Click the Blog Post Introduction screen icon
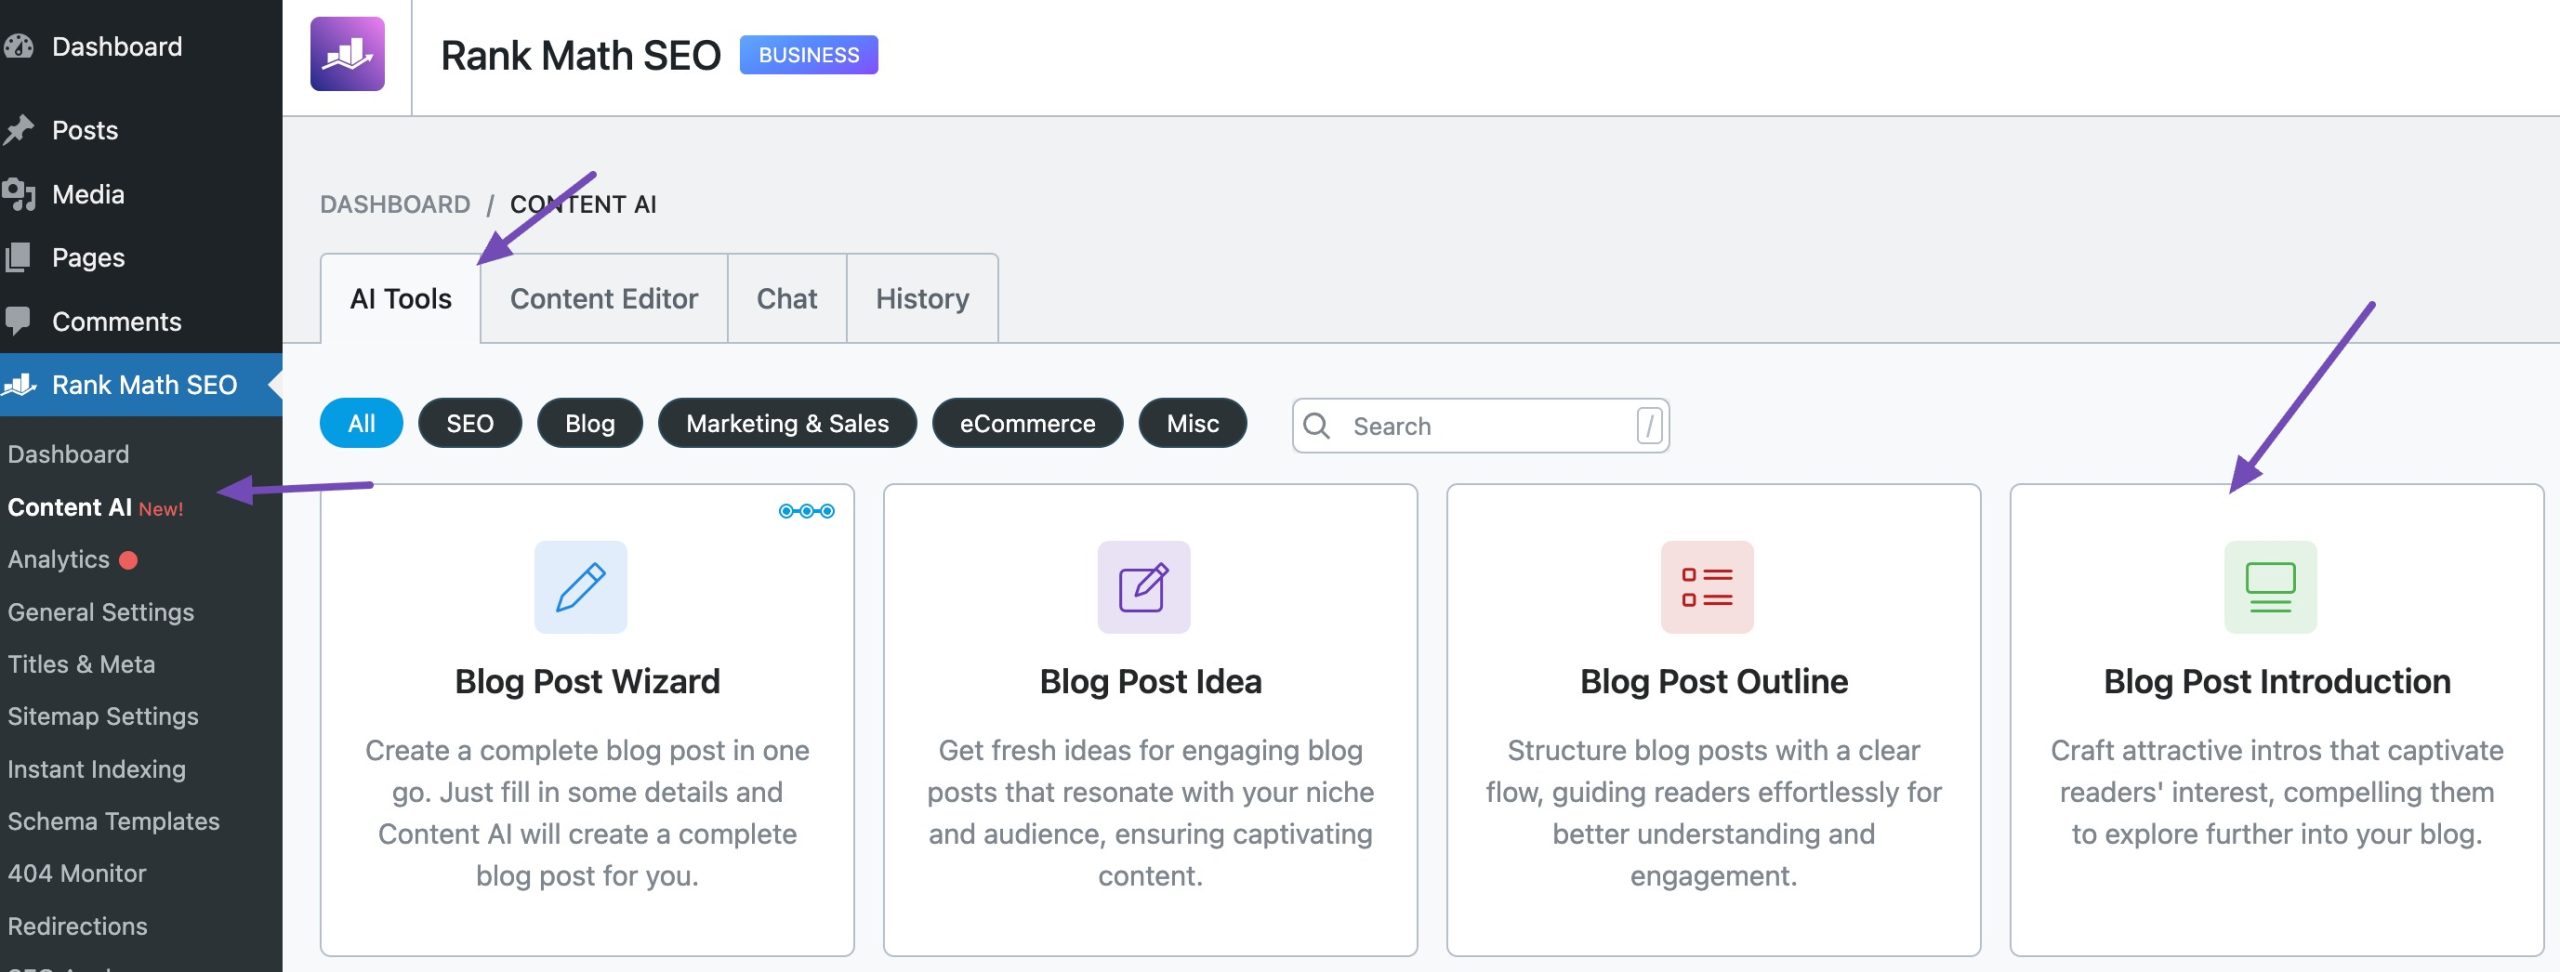The width and height of the screenshot is (2560, 972). (x=2270, y=587)
